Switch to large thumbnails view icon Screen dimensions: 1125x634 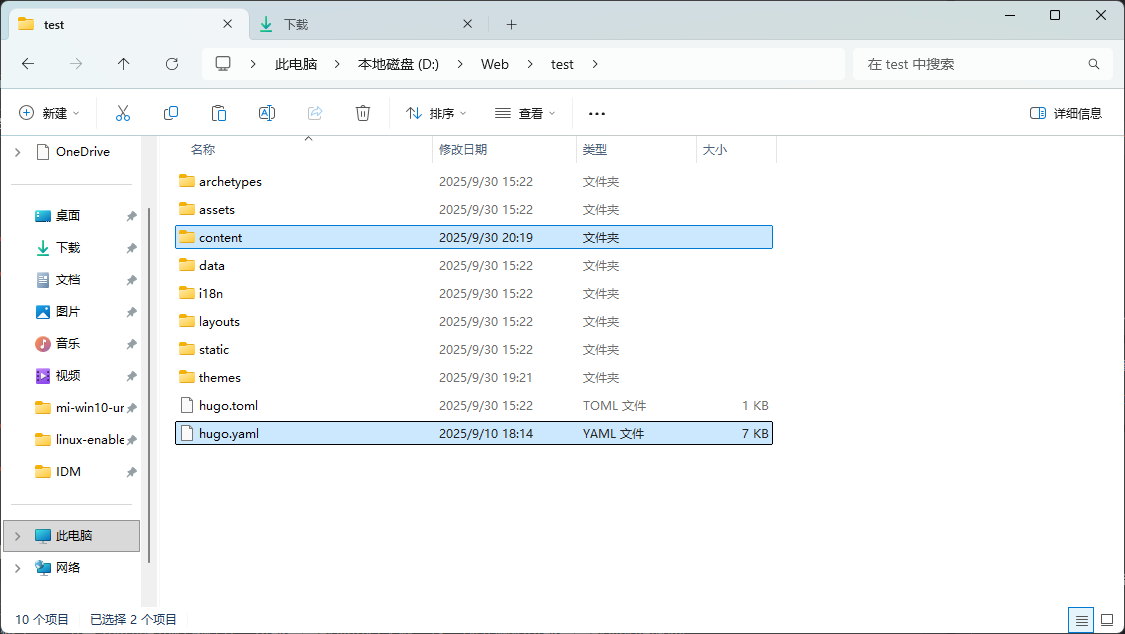pos(1106,620)
